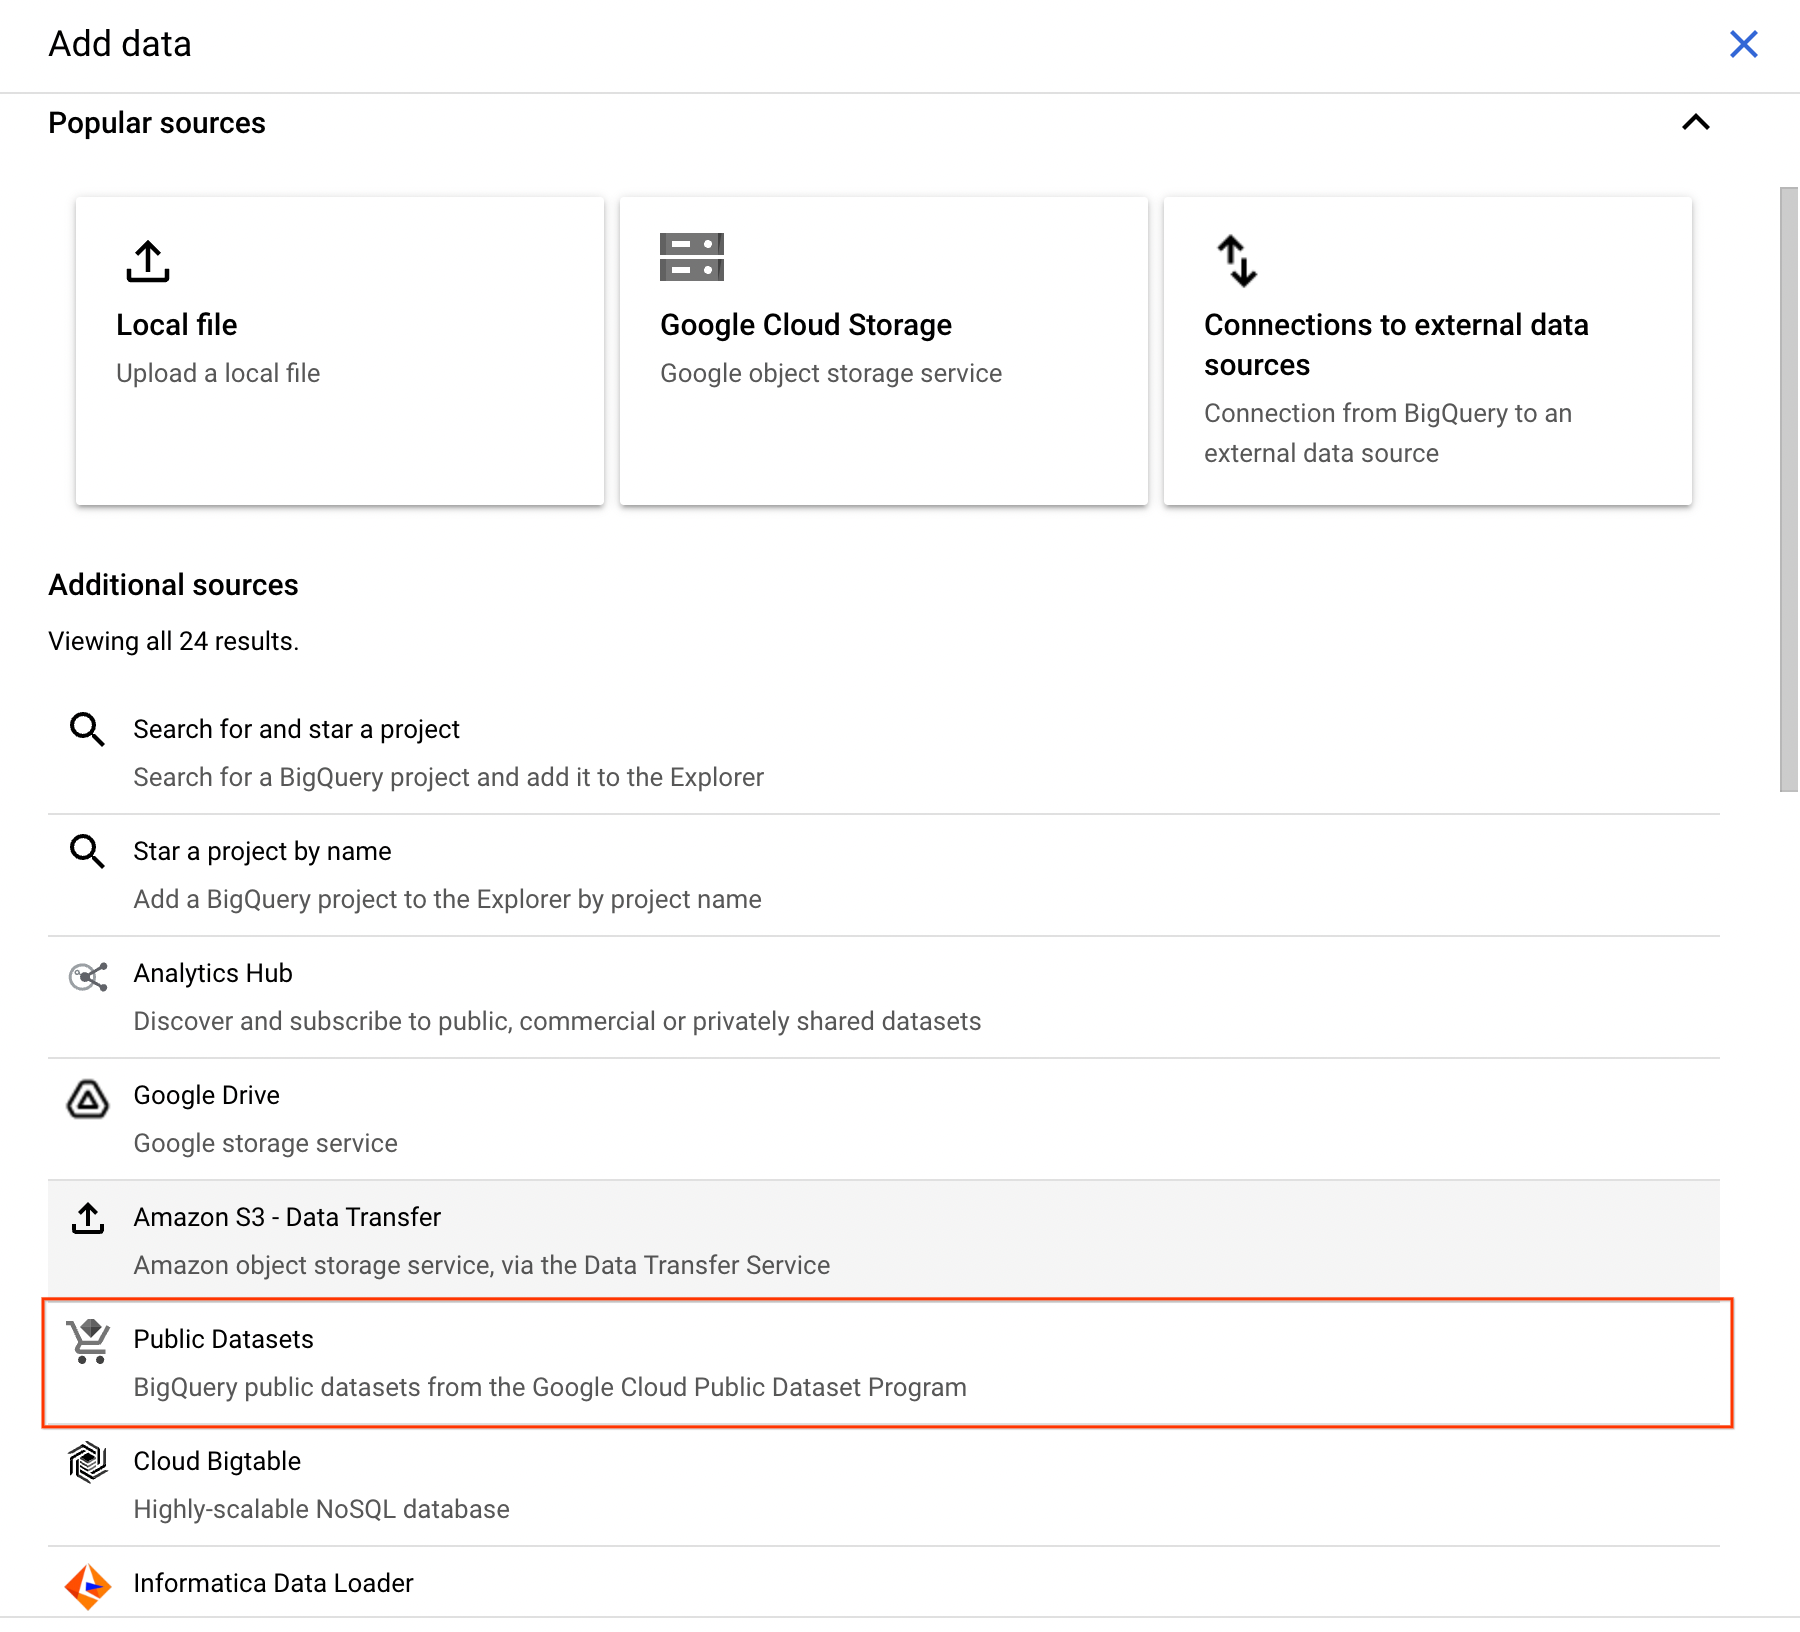The width and height of the screenshot is (1800, 1632).
Task: Click the Amazon S3 upload icon
Action: (x=88, y=1219)
